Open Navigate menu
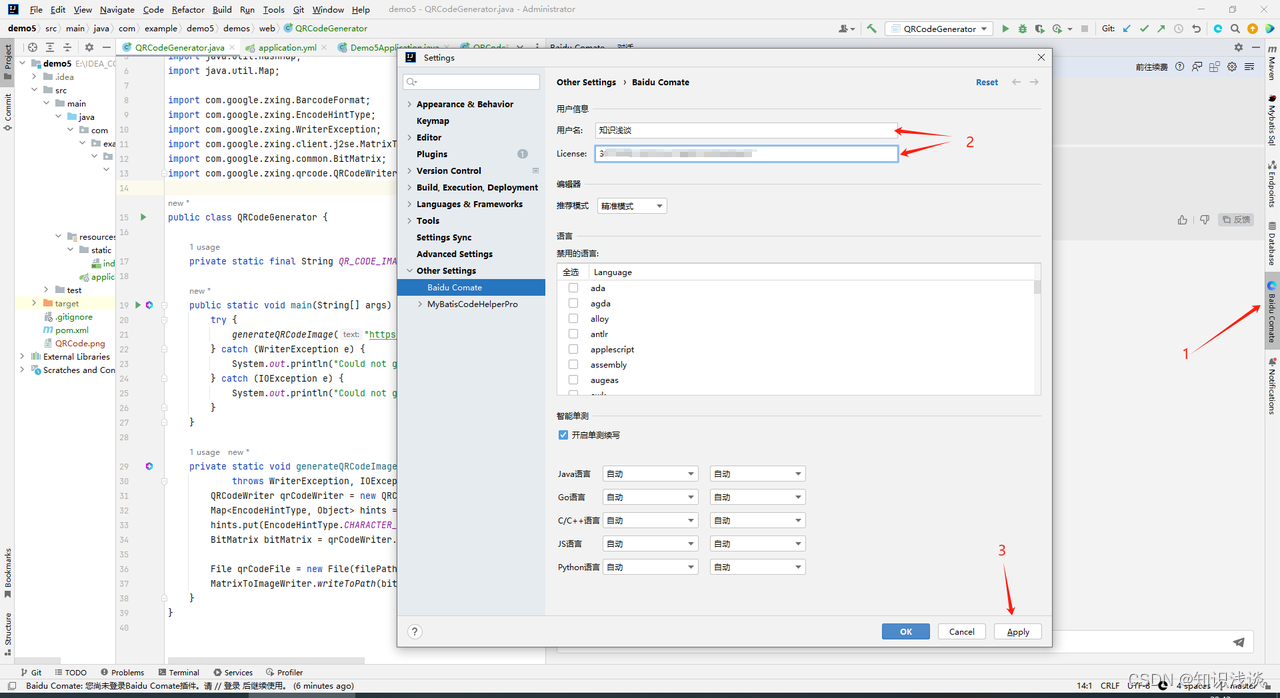 coord(117,9)
